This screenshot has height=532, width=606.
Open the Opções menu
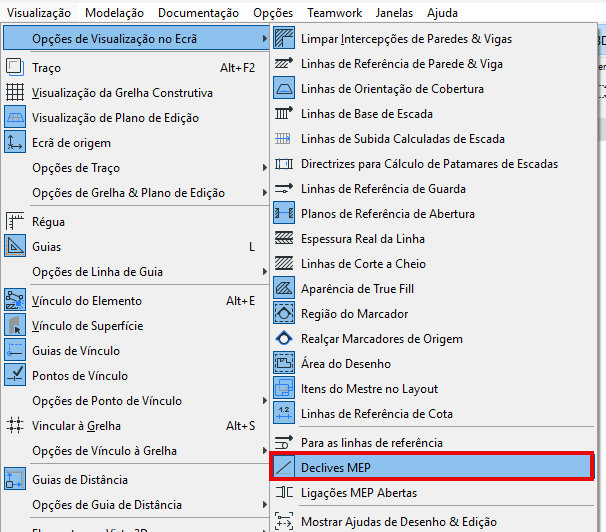point(273,13)
